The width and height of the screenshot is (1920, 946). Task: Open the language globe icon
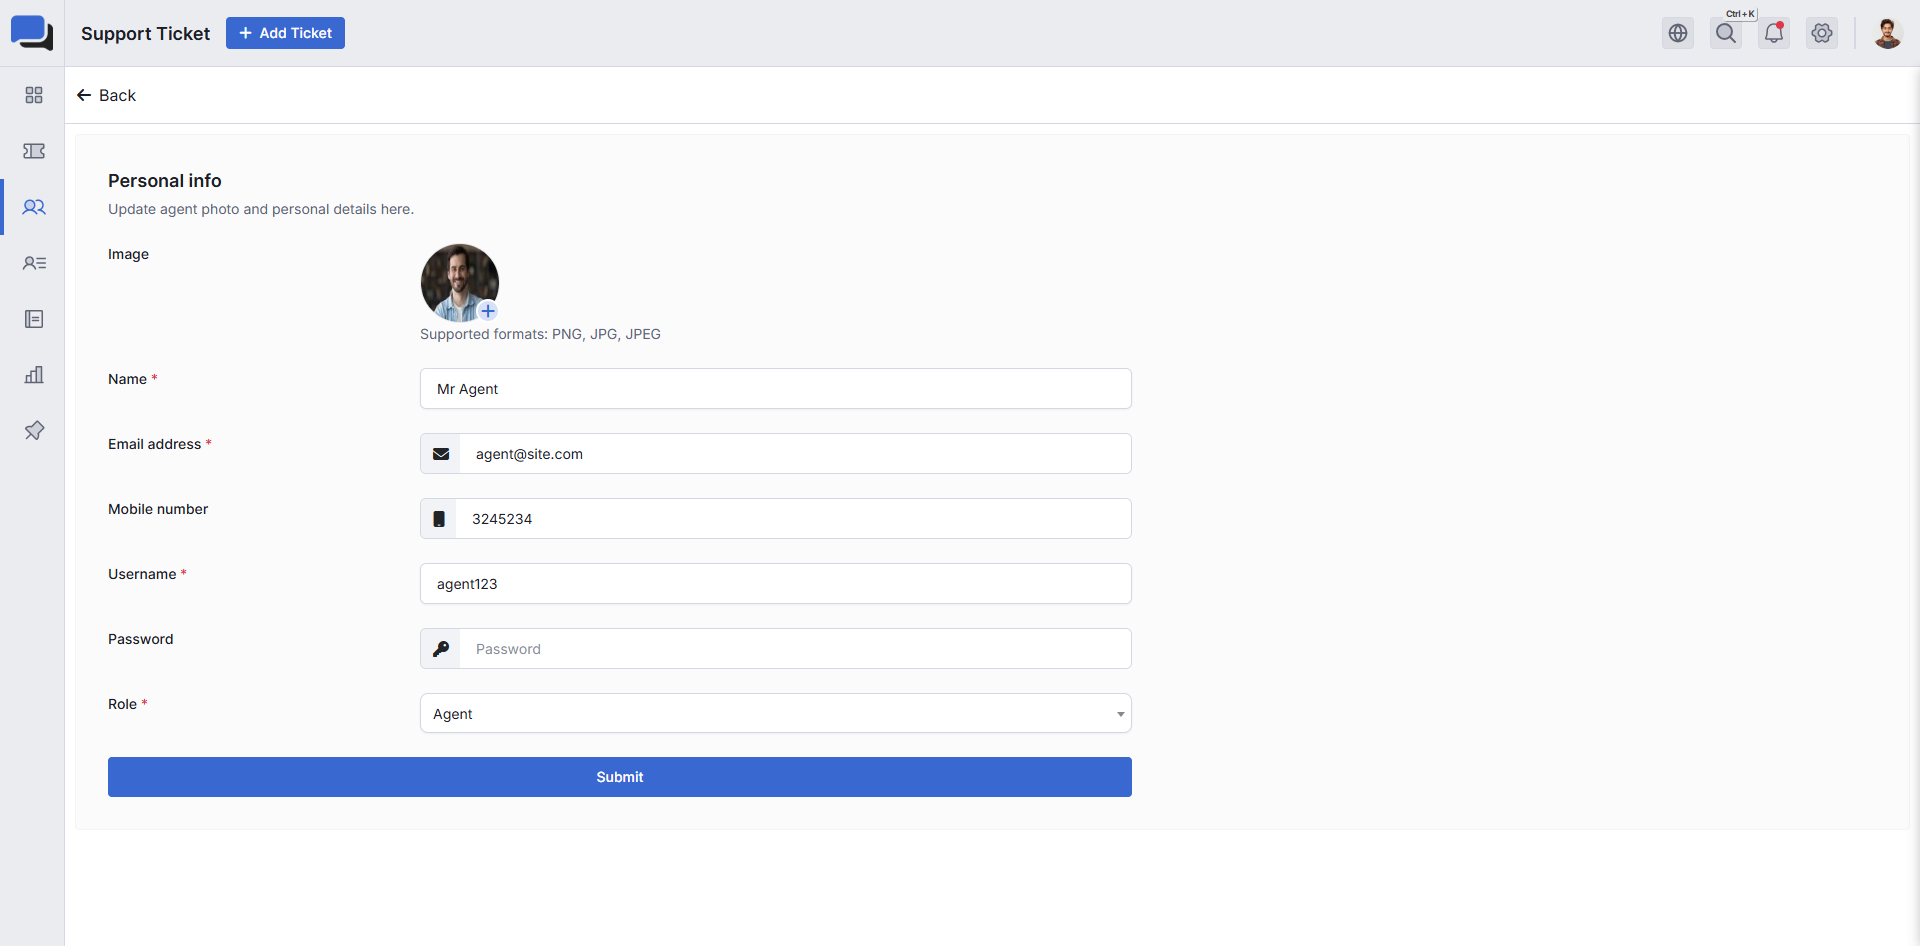(1678, 33)
